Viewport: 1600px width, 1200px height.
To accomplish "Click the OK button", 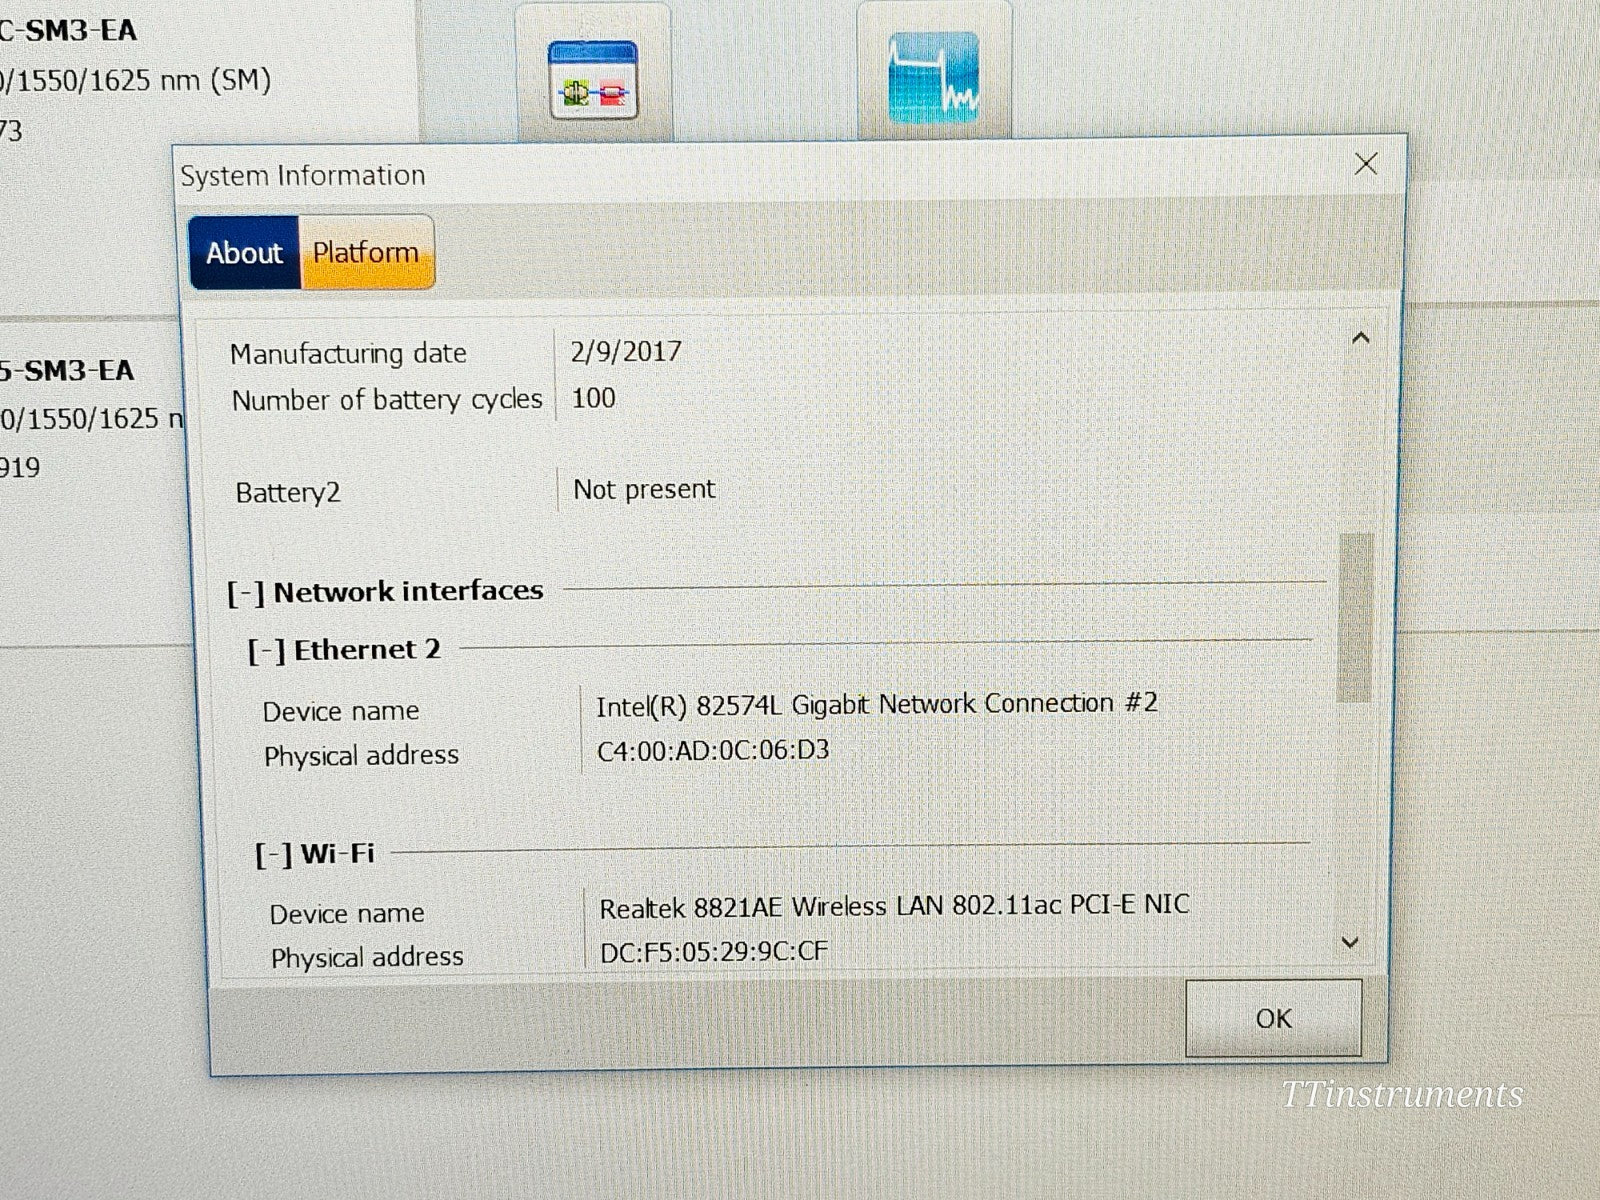I will click(1273, 1018).
